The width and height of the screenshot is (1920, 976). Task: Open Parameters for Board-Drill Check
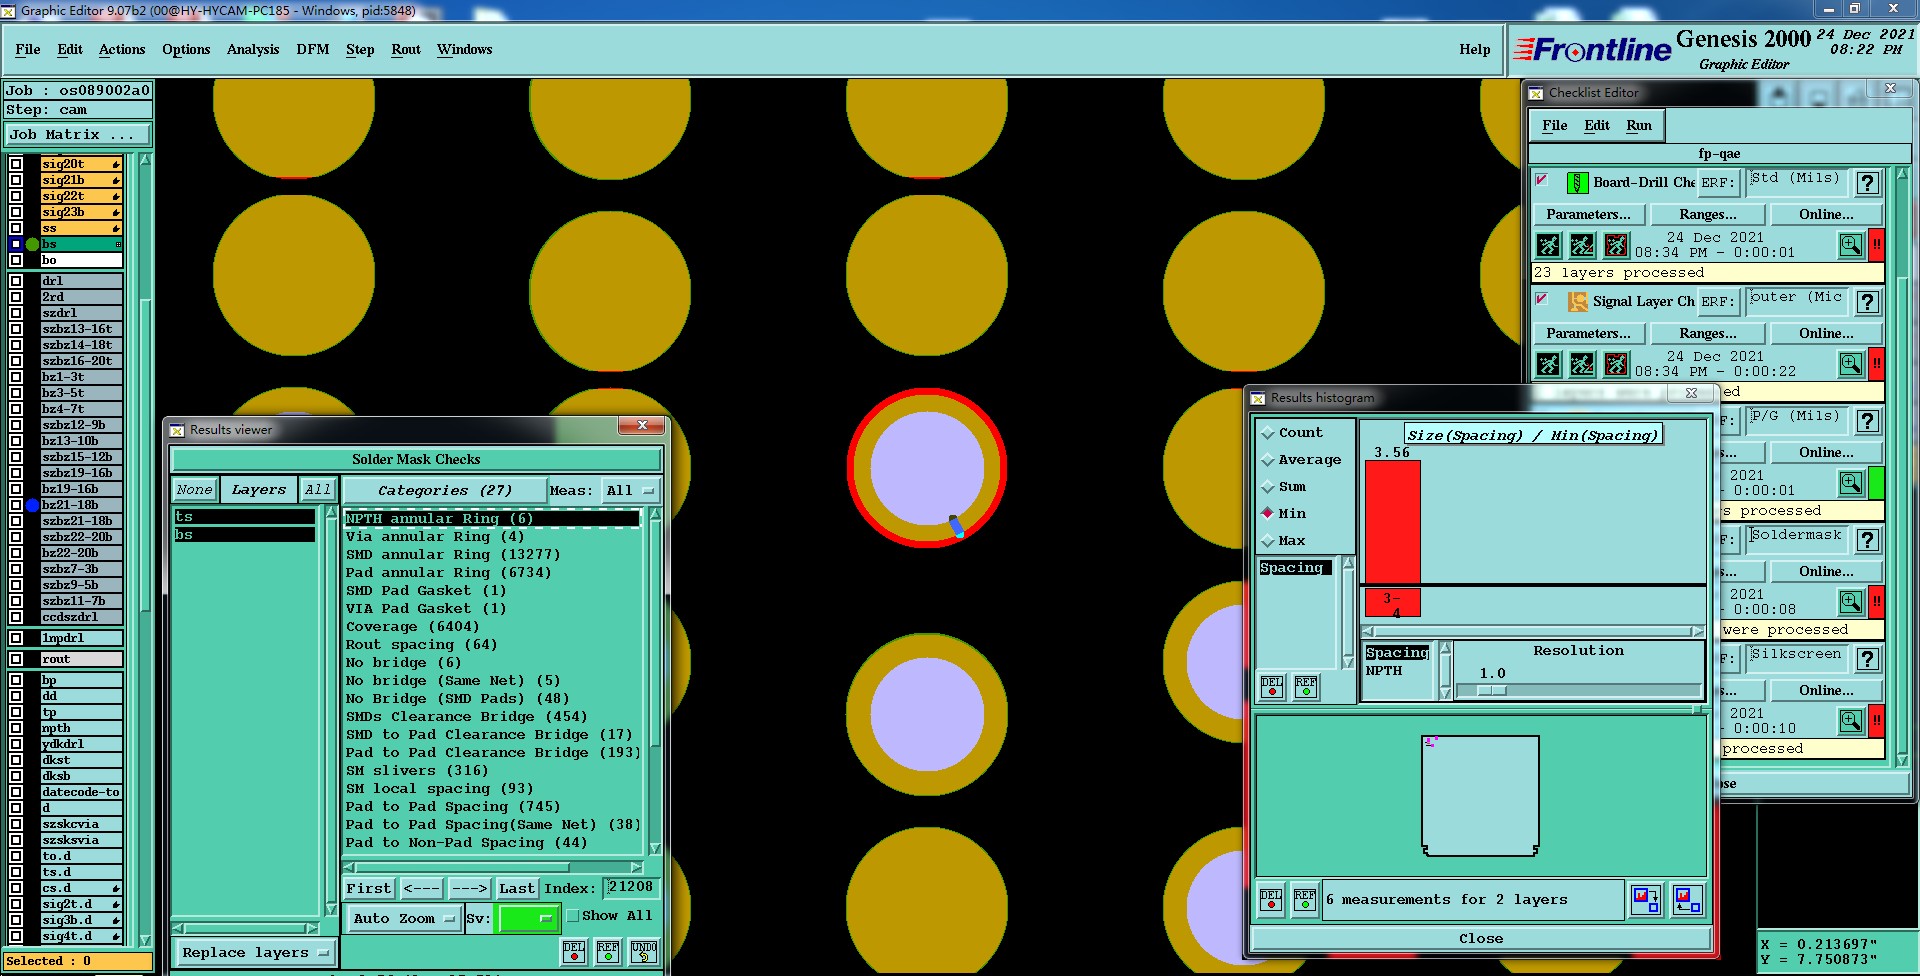[1588, 215]
